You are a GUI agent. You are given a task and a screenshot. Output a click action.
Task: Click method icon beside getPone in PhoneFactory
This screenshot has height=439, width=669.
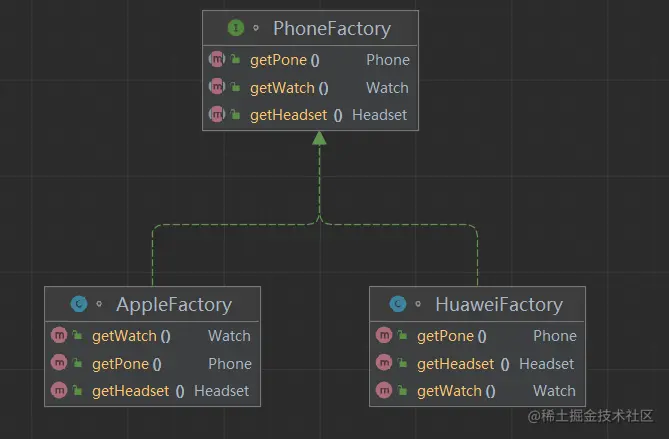(x=216, y=60)
